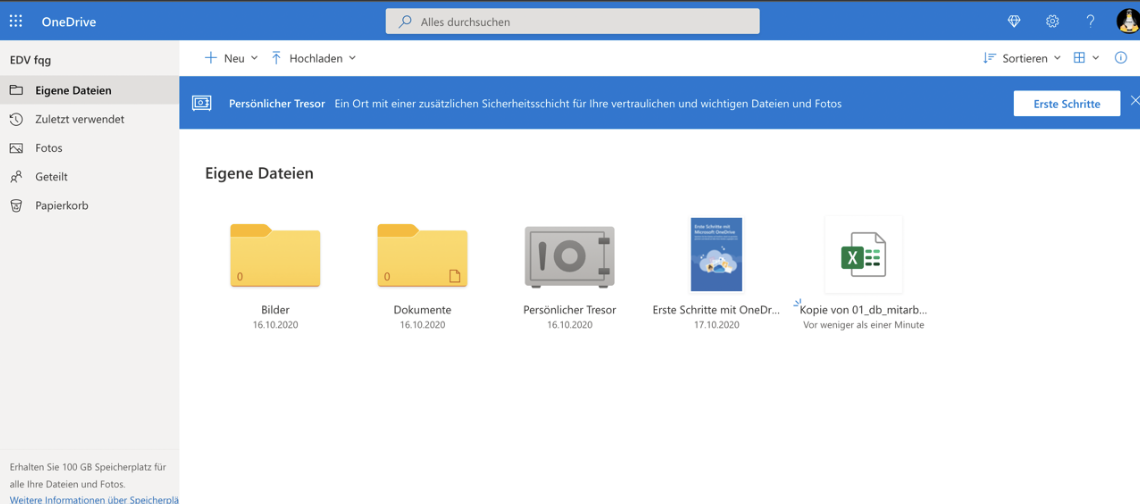Open the Persönlicher Tresor safe icon

pos(569,256)
